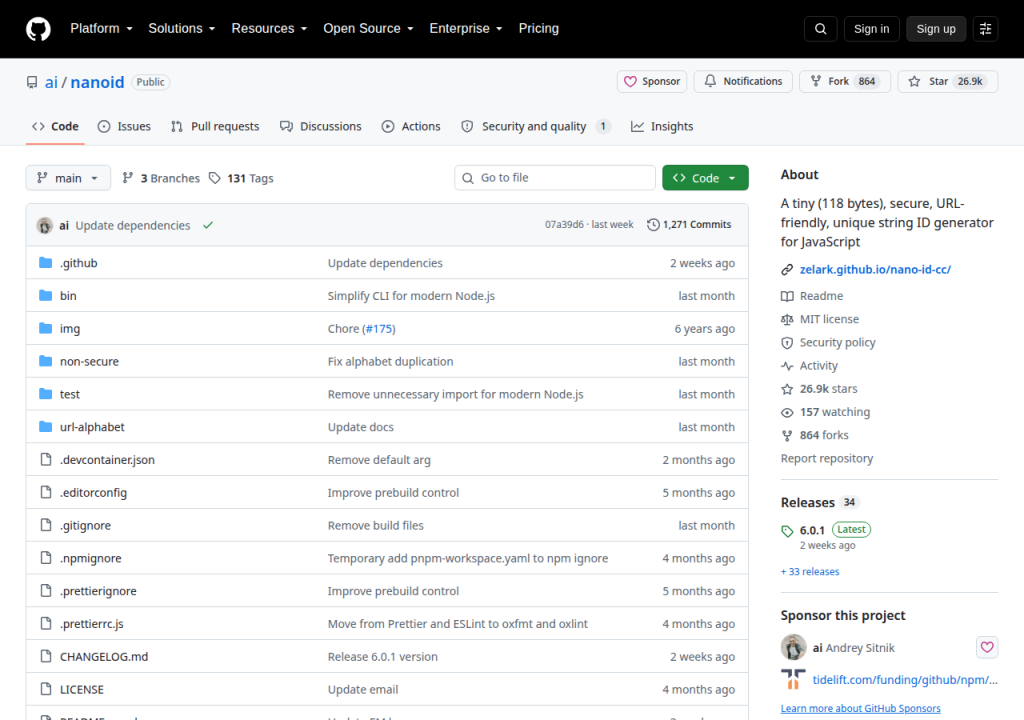Expand the Enterprise menu
1024x720 pixels.
466,29
